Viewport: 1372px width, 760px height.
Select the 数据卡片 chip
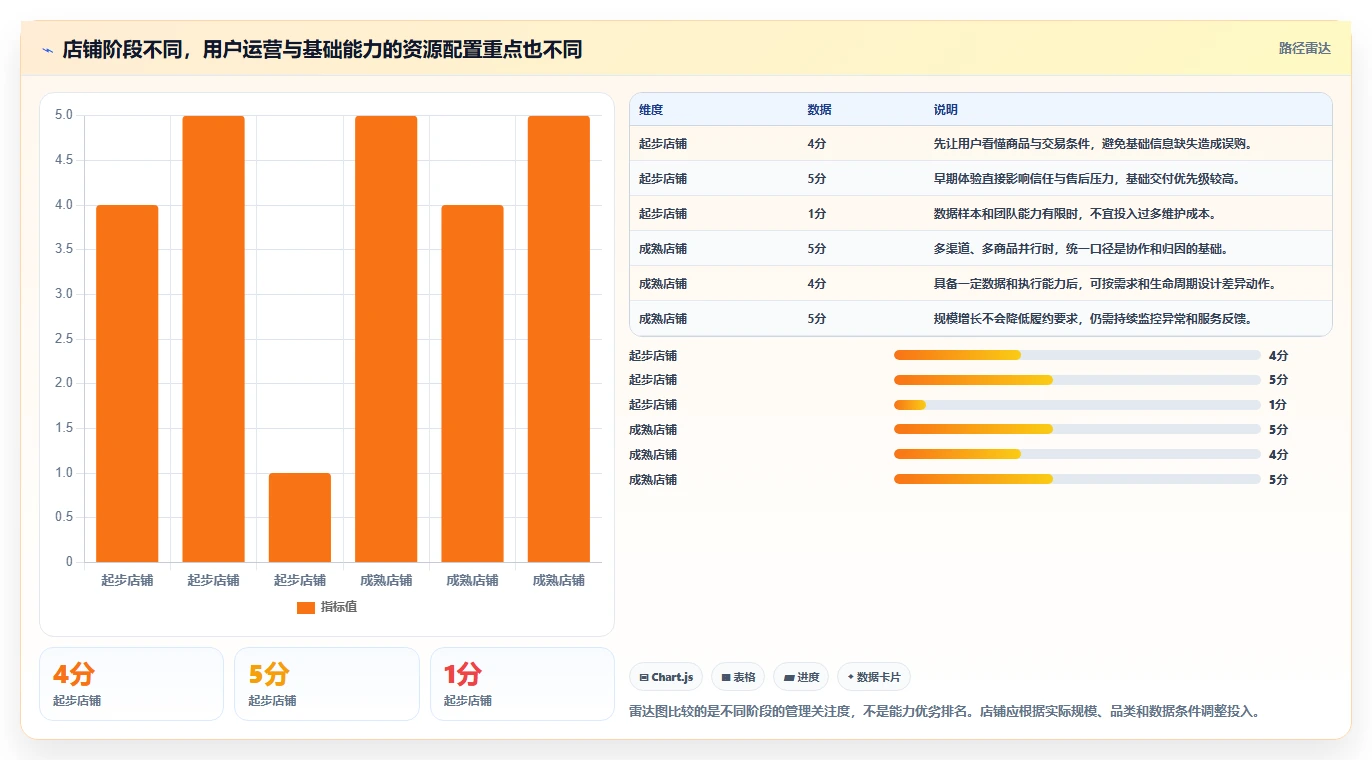pyautogui.click(x=874, y=677)
